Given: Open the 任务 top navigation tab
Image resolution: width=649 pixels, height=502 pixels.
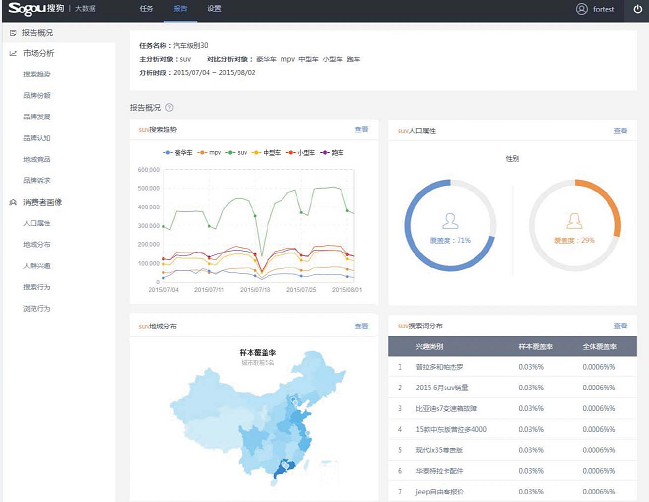Looking at the screenshot, I should pos(147,9).
